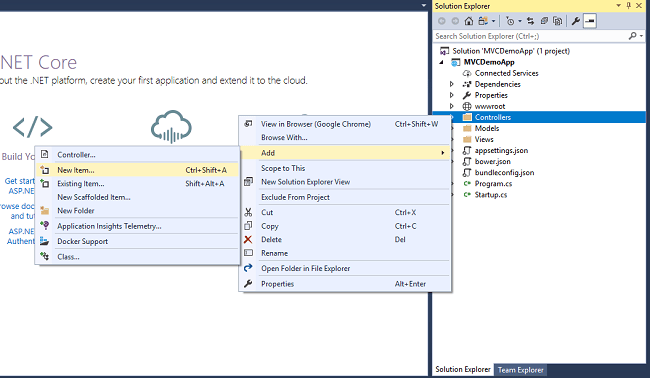Choose Delete with red X icon
Viewport: 650px width, 378px height.
tap(345, 240)
